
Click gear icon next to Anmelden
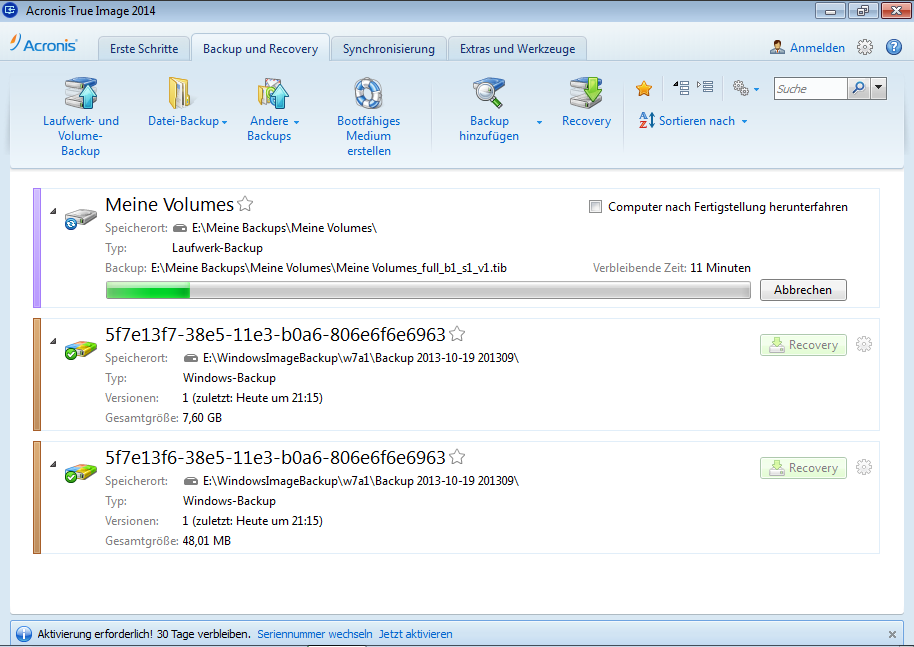click(865, 48)
